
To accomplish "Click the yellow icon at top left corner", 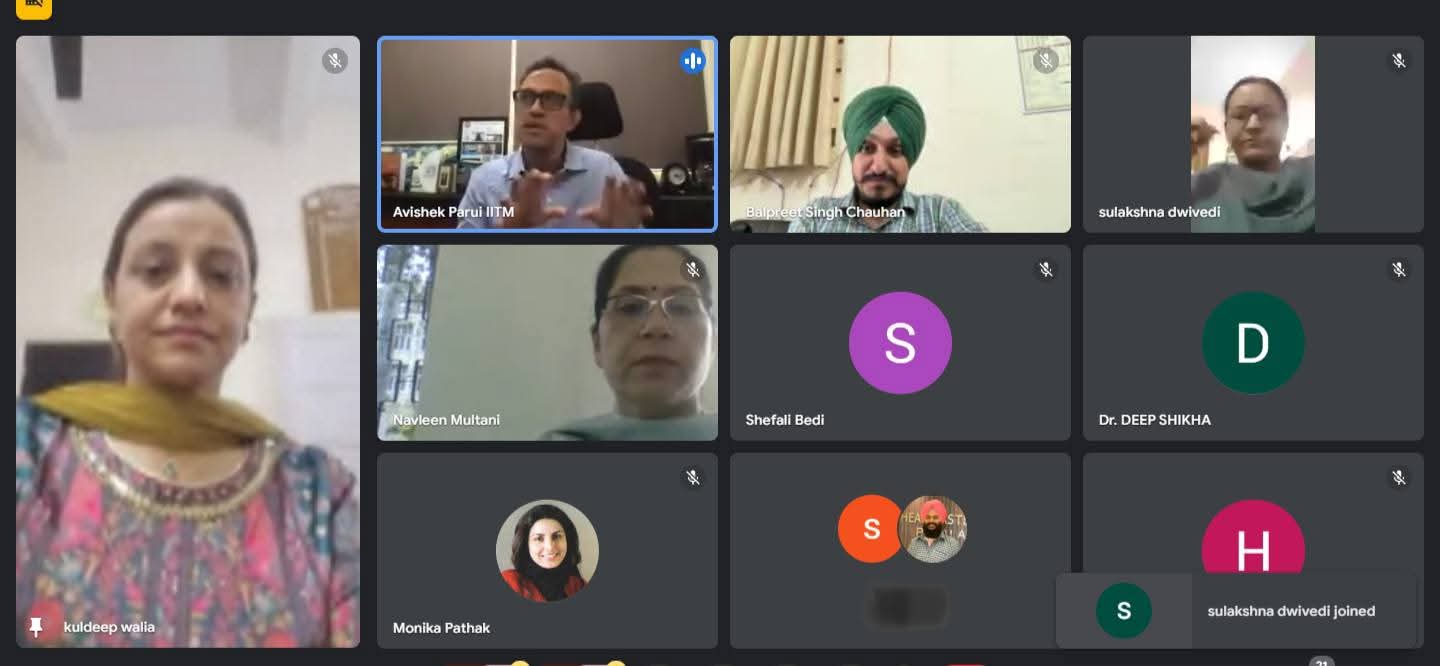I will [x=34, y=5].
